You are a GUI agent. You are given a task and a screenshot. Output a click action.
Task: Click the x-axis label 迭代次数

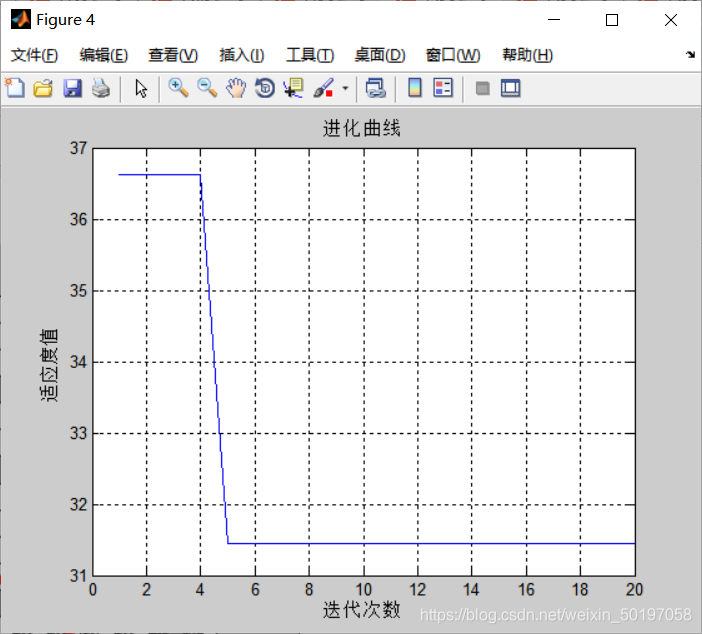tap(361, 610)
